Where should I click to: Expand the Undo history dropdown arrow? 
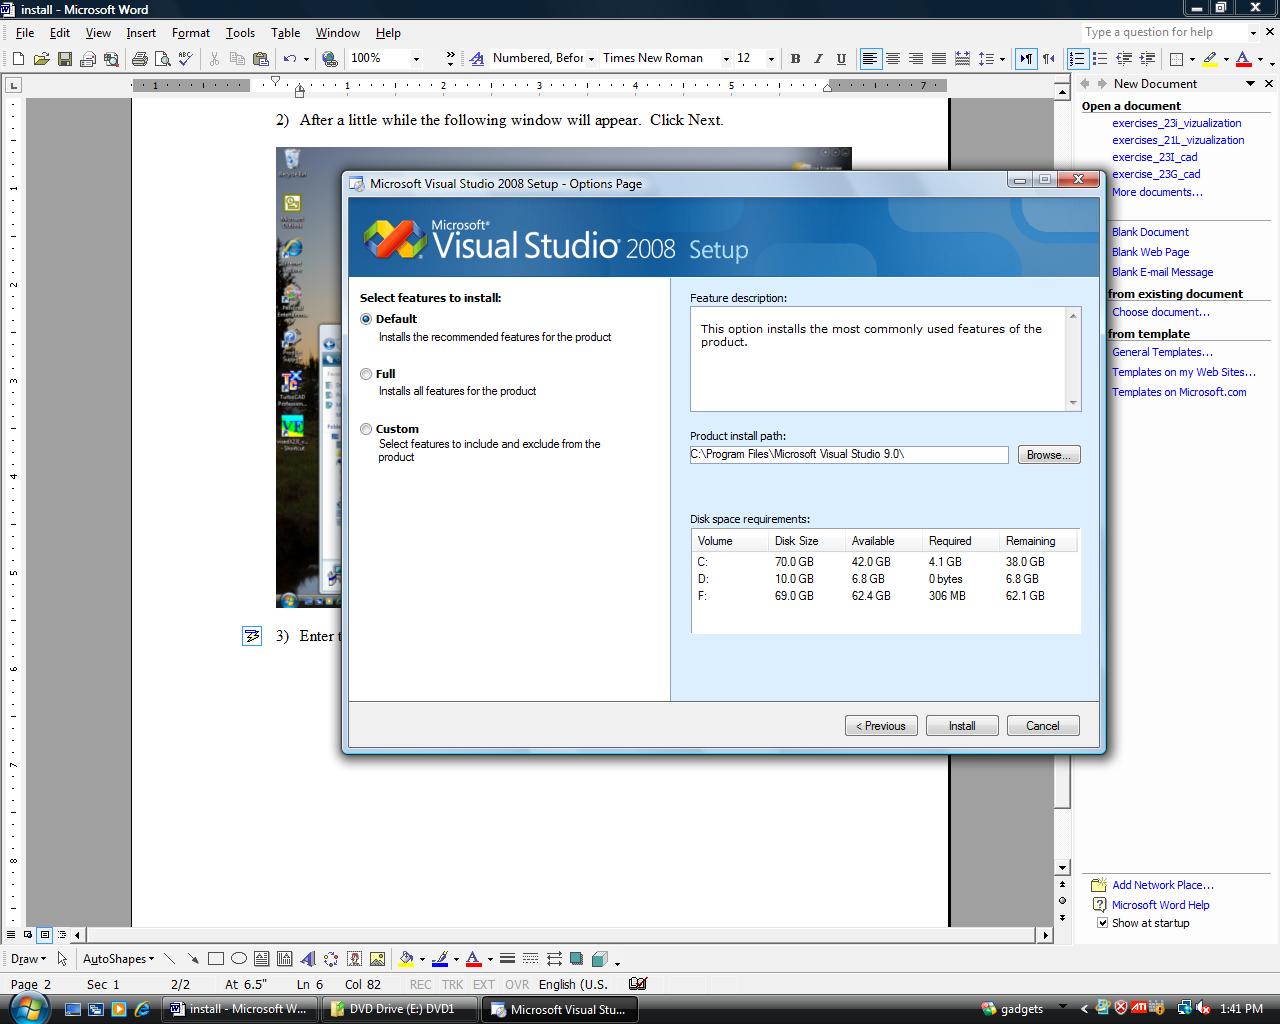[306, 59]
